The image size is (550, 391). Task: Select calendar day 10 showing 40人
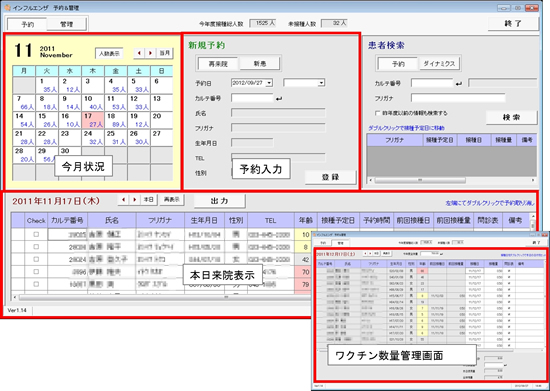coord(93,103)
